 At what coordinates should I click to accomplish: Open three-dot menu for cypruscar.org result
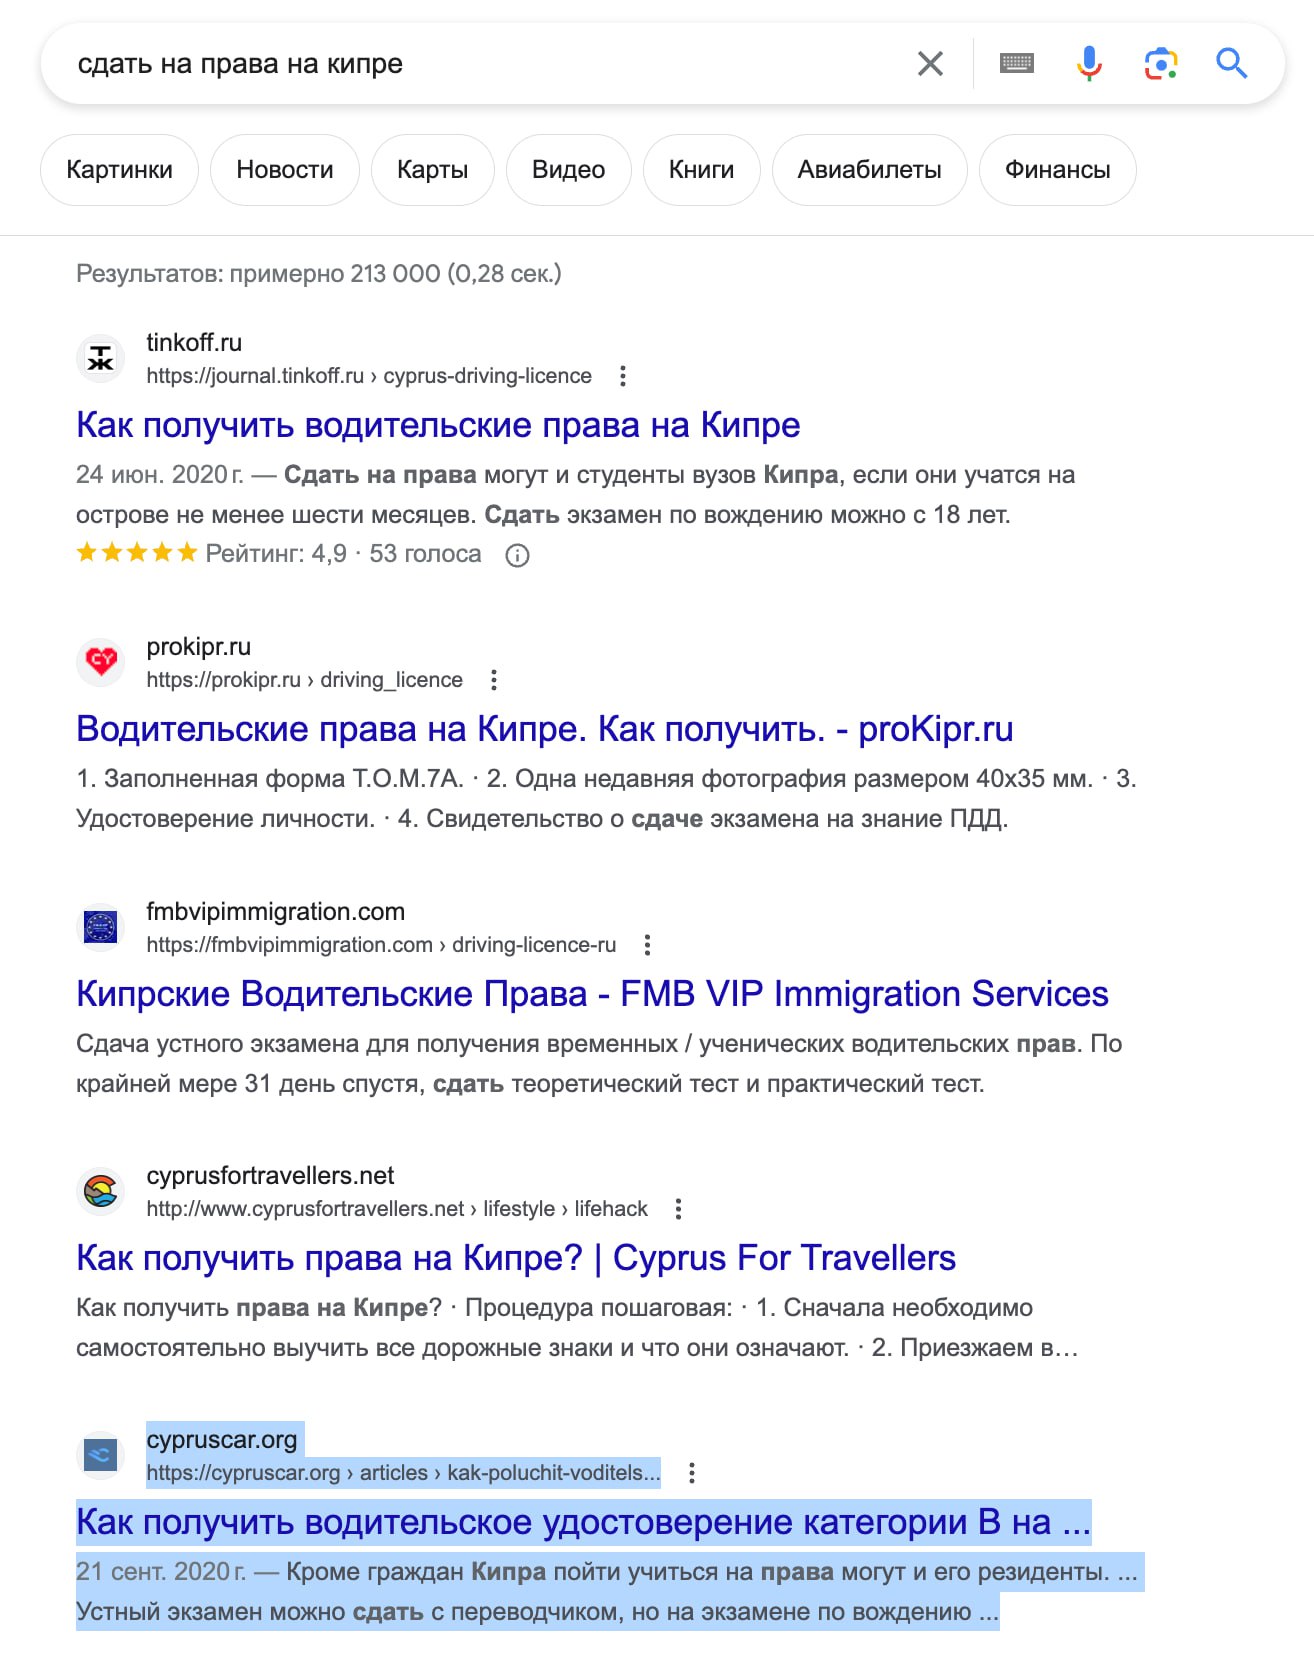(x=692, y=1473)
